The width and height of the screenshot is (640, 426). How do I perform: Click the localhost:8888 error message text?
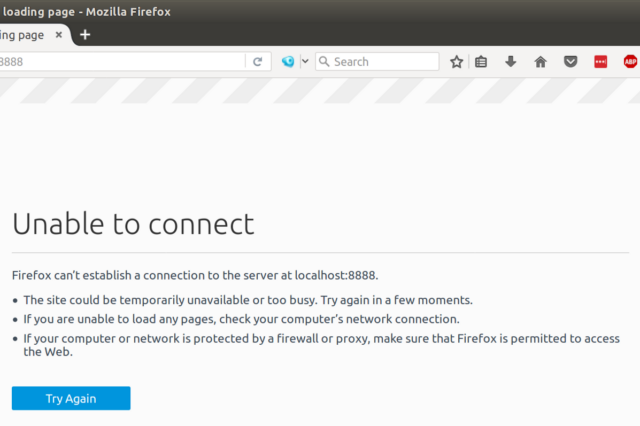(x=195, y=275)
